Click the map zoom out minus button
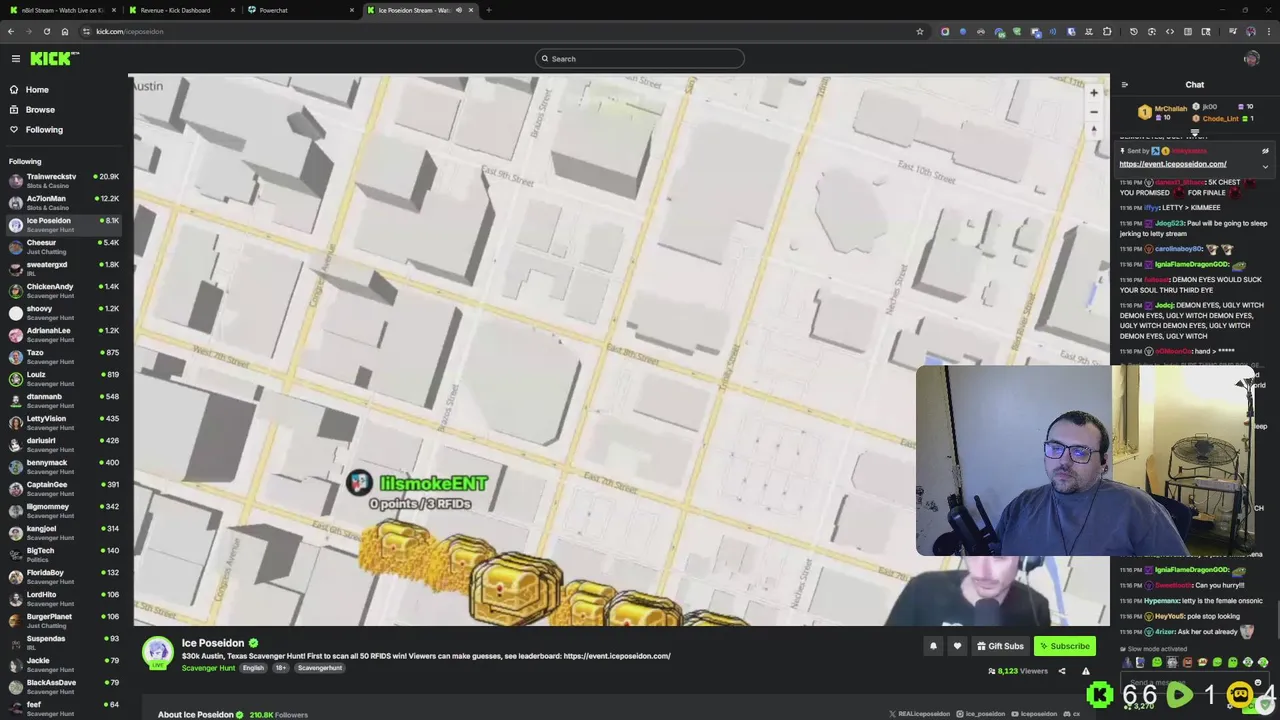 click(x=1094, y=112)
